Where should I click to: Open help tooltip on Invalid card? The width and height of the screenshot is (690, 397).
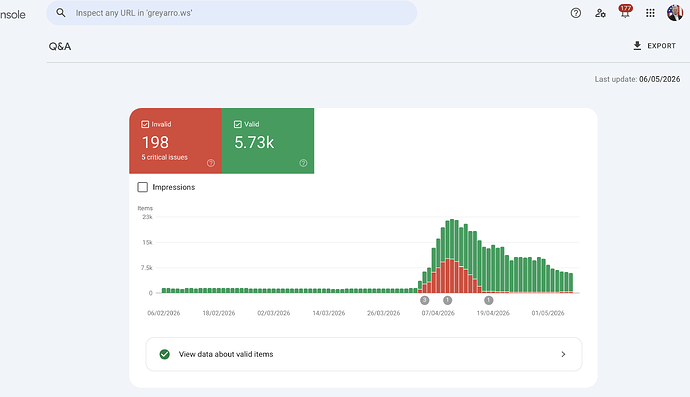tap(211, 163)
